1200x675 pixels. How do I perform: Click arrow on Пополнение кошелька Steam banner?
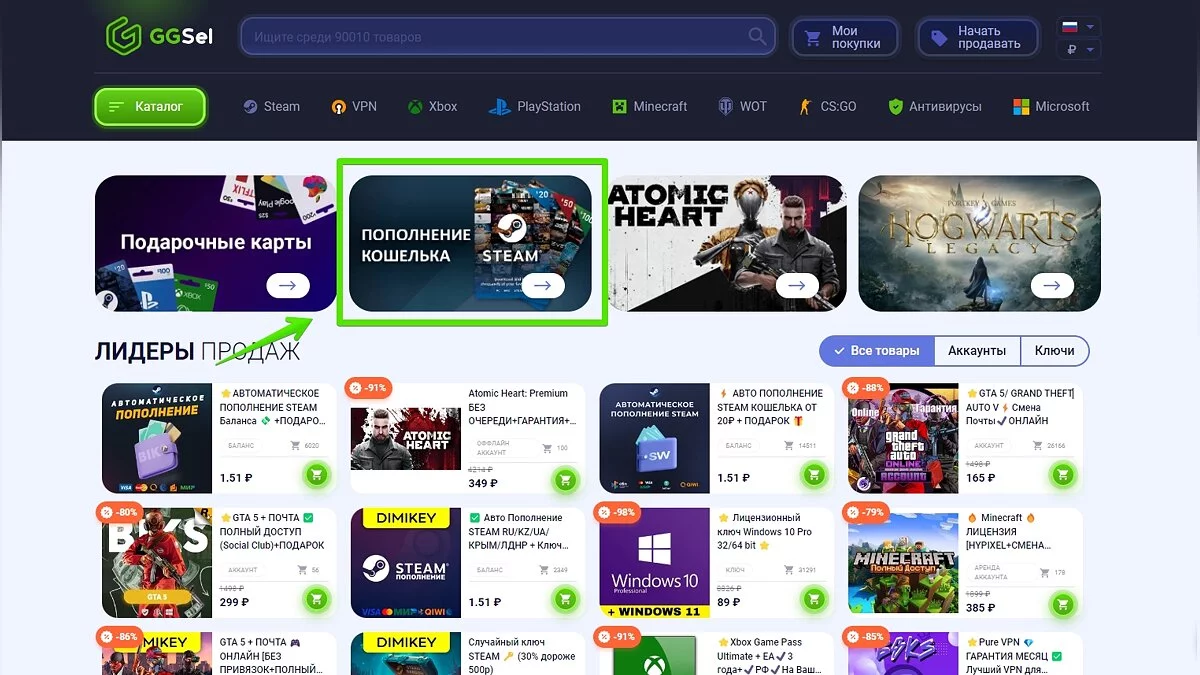pyautogui.click(x=543, y=286)
